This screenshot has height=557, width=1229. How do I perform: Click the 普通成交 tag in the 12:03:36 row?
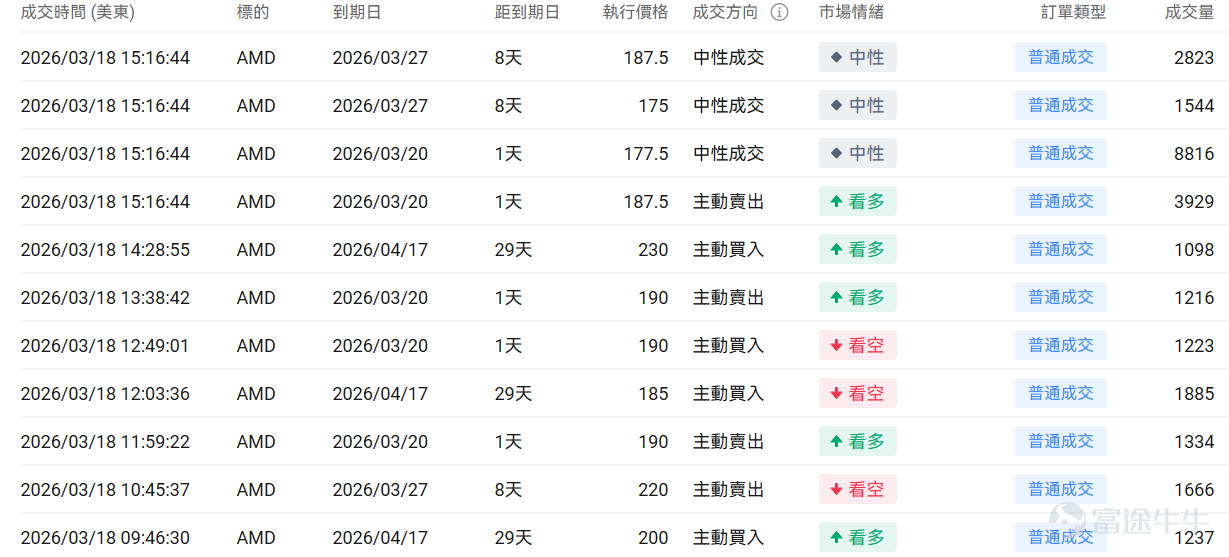tap(1061, 394)
